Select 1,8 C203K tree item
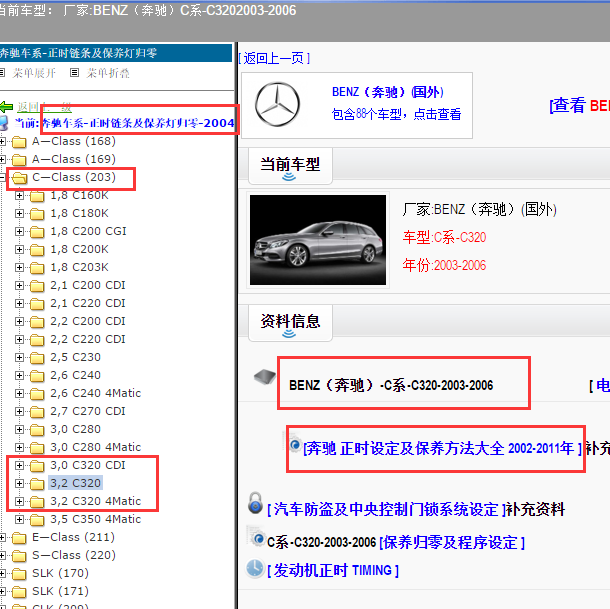610x609 pixels. pyautogui.click(x=79, y=267)
